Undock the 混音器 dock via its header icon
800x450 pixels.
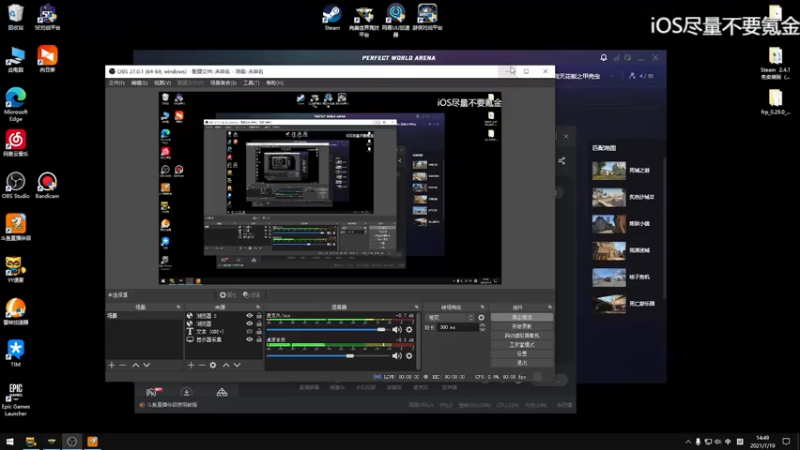pos(416,307)
